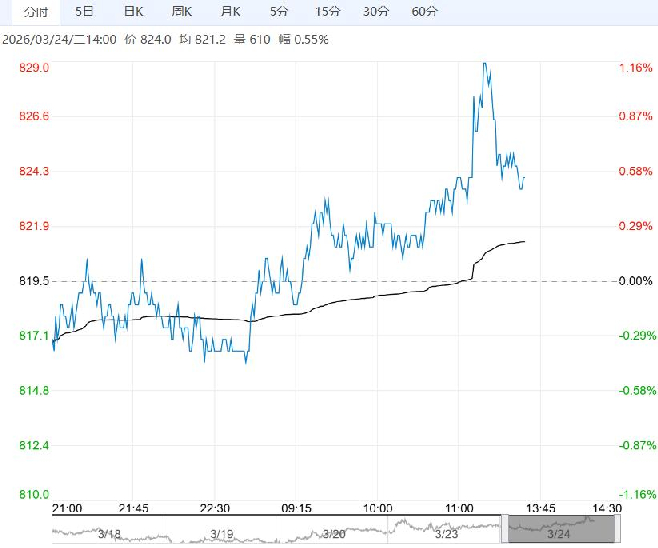Choose the 30分 interval tab
The height and width of the screenshot is (548, 658).
[x=376, y=12]
